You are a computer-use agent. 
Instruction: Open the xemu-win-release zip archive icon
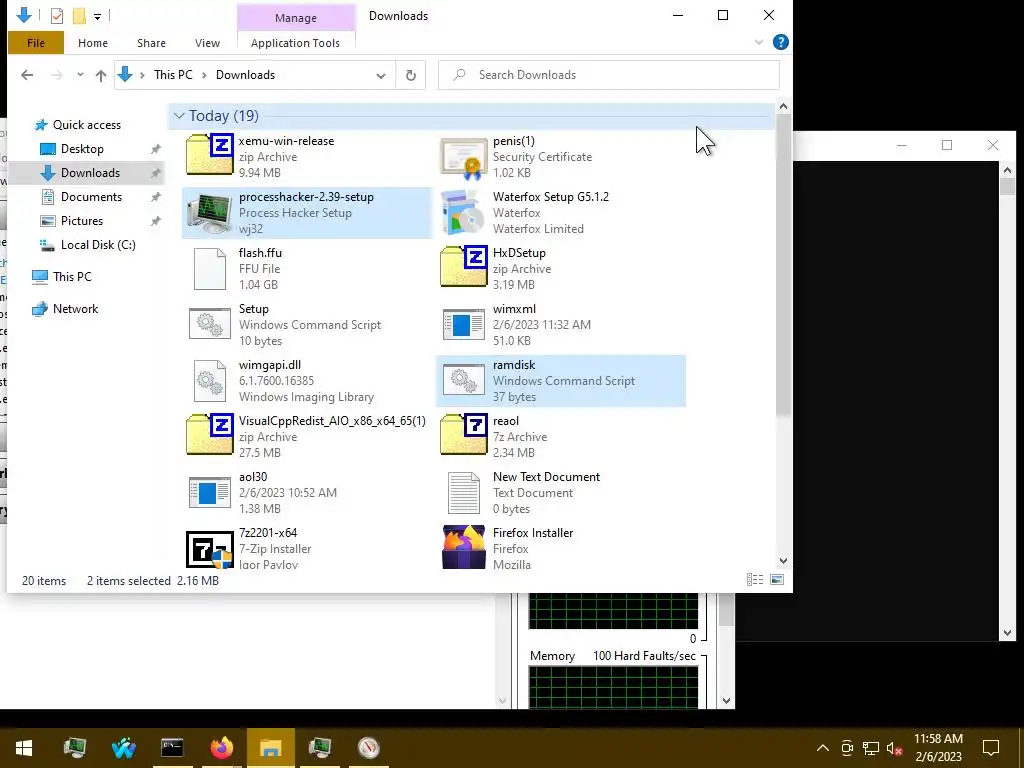[210, 155]
